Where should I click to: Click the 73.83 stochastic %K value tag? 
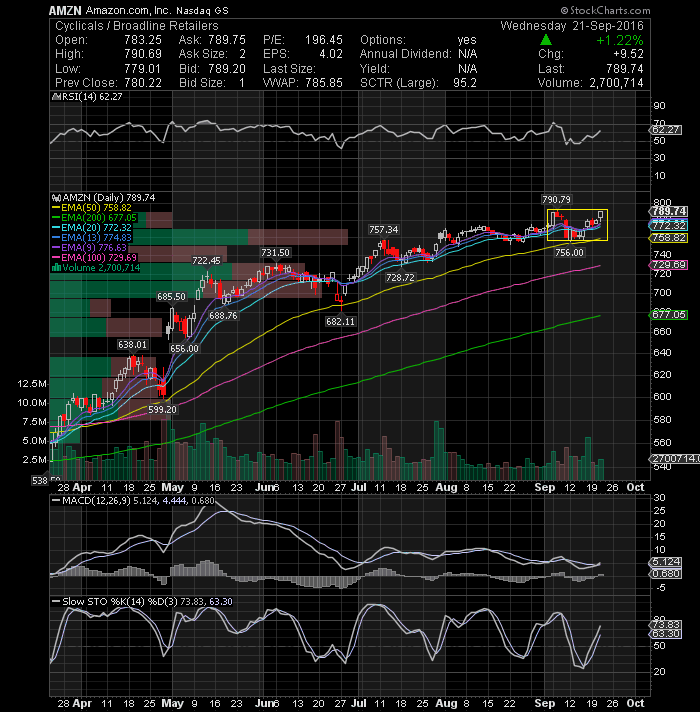tap(665, 625)
